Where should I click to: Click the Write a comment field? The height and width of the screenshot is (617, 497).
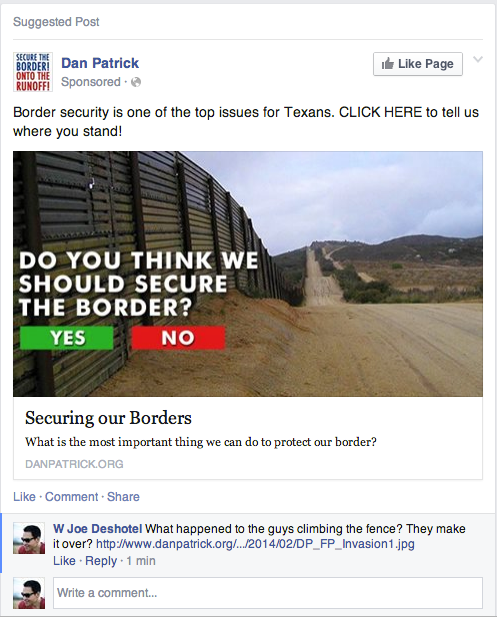pos(268,593)
